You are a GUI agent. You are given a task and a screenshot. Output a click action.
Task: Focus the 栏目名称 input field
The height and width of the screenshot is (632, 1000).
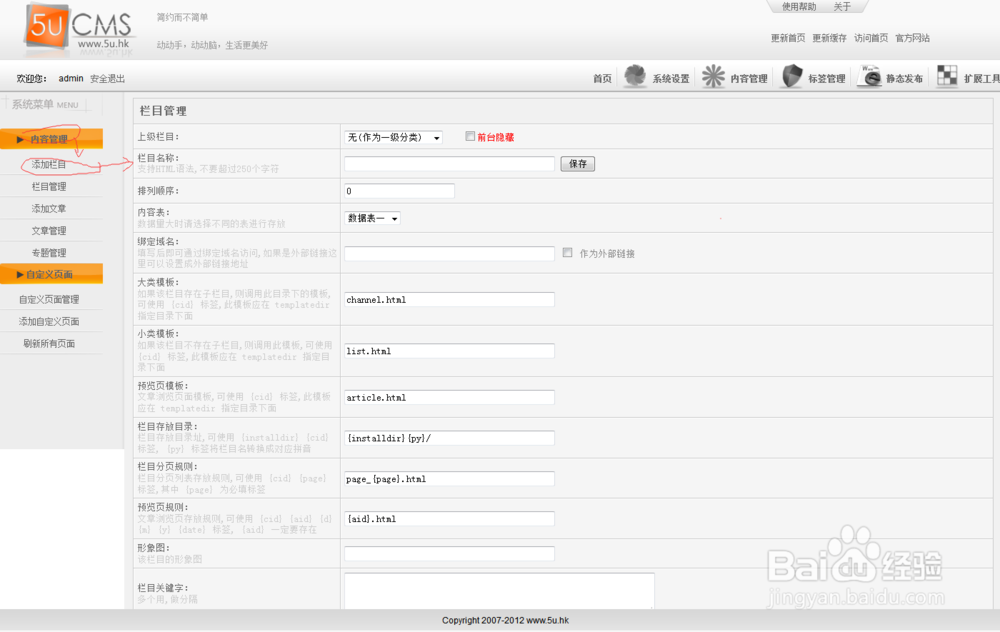click(x=450, y=164)
